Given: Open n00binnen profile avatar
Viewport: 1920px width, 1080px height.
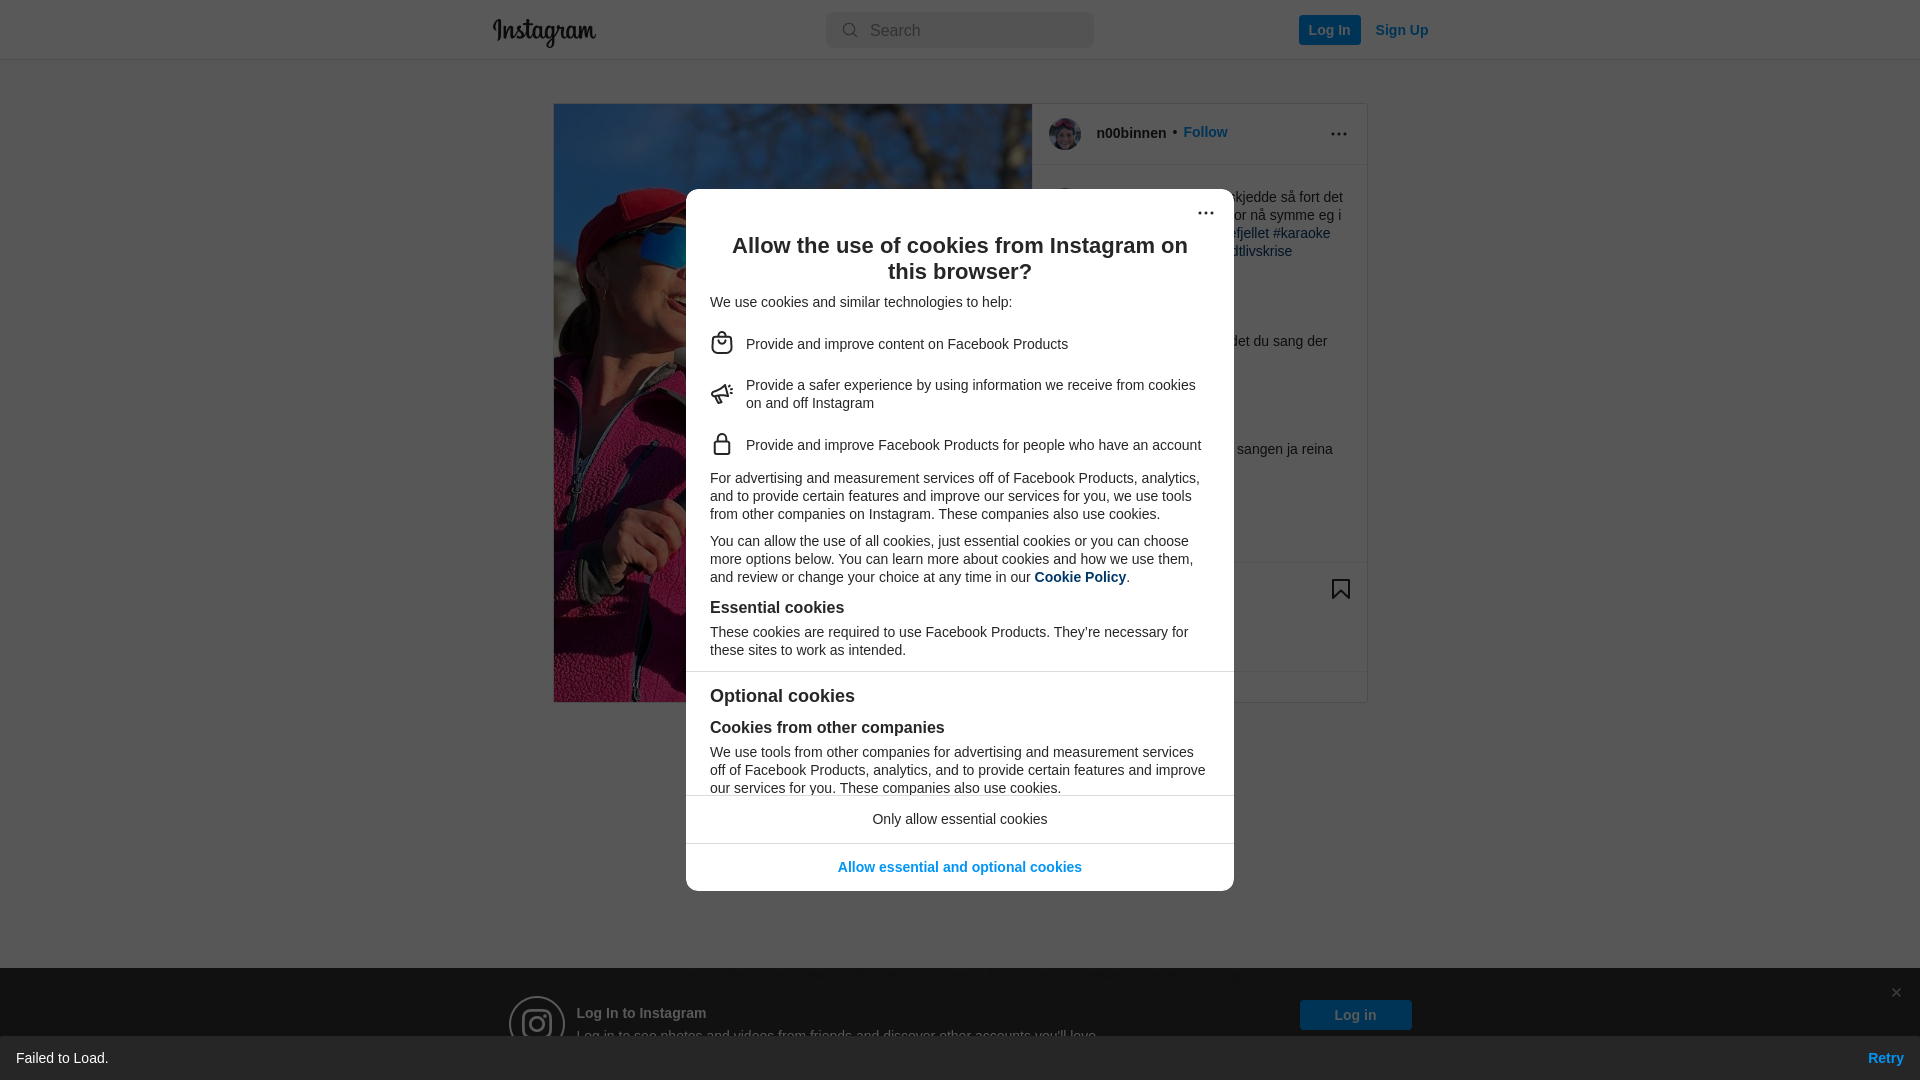Looking at the screenshot, I should (1065, 134).
